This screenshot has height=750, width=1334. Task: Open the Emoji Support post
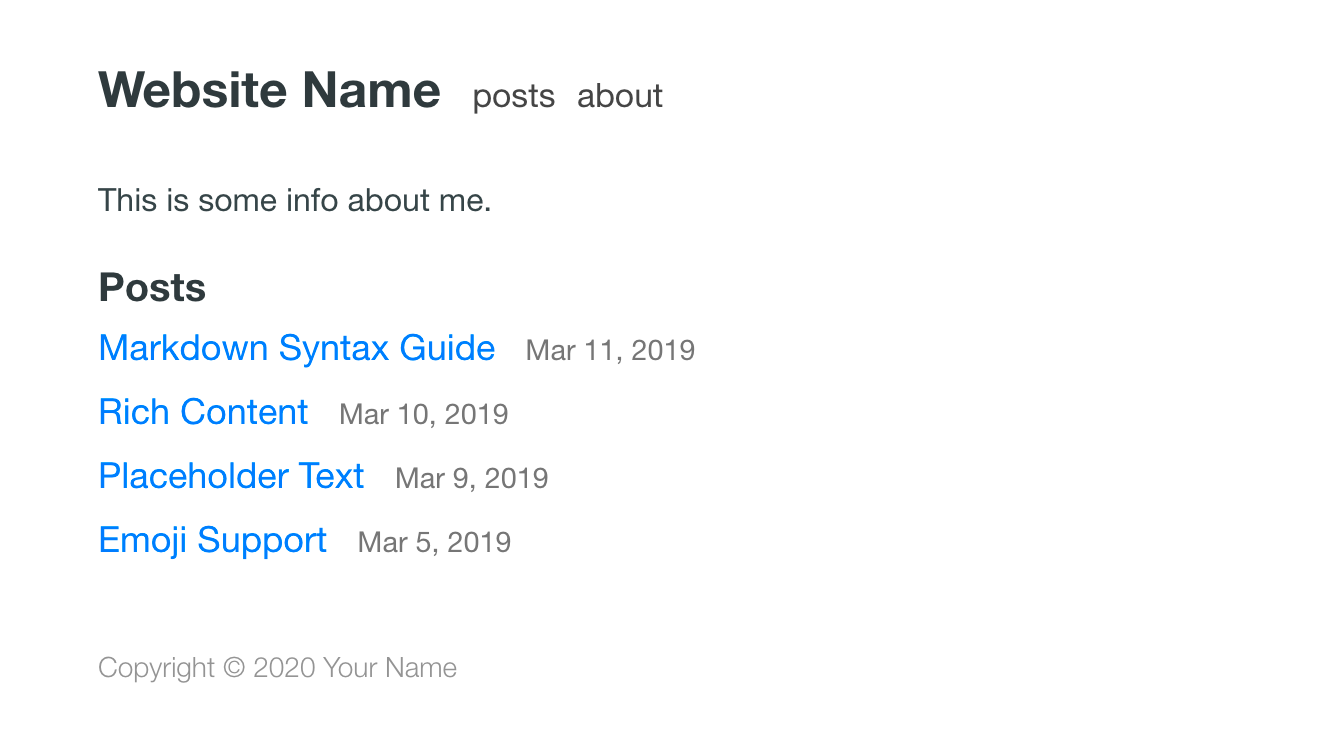coord(212,540)
